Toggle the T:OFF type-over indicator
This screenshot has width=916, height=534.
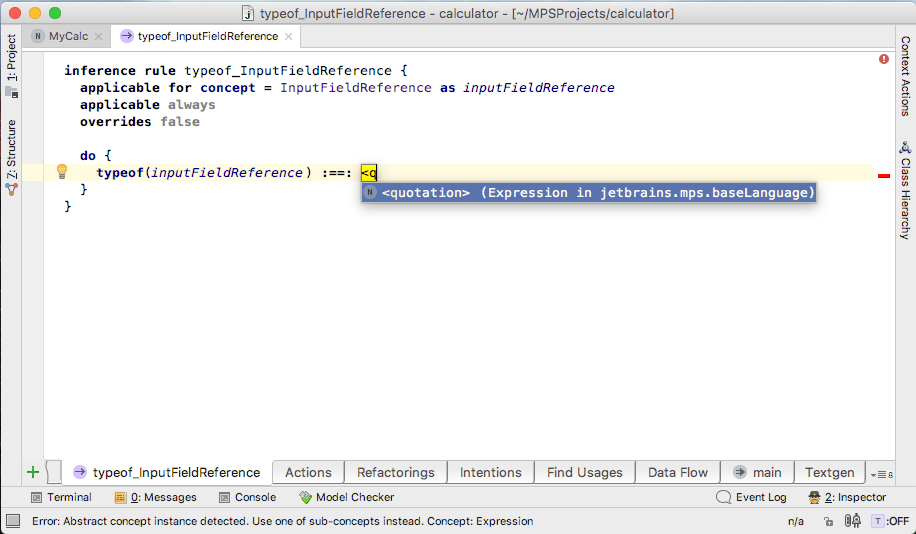pyautogui.click(x=889, y=521)
